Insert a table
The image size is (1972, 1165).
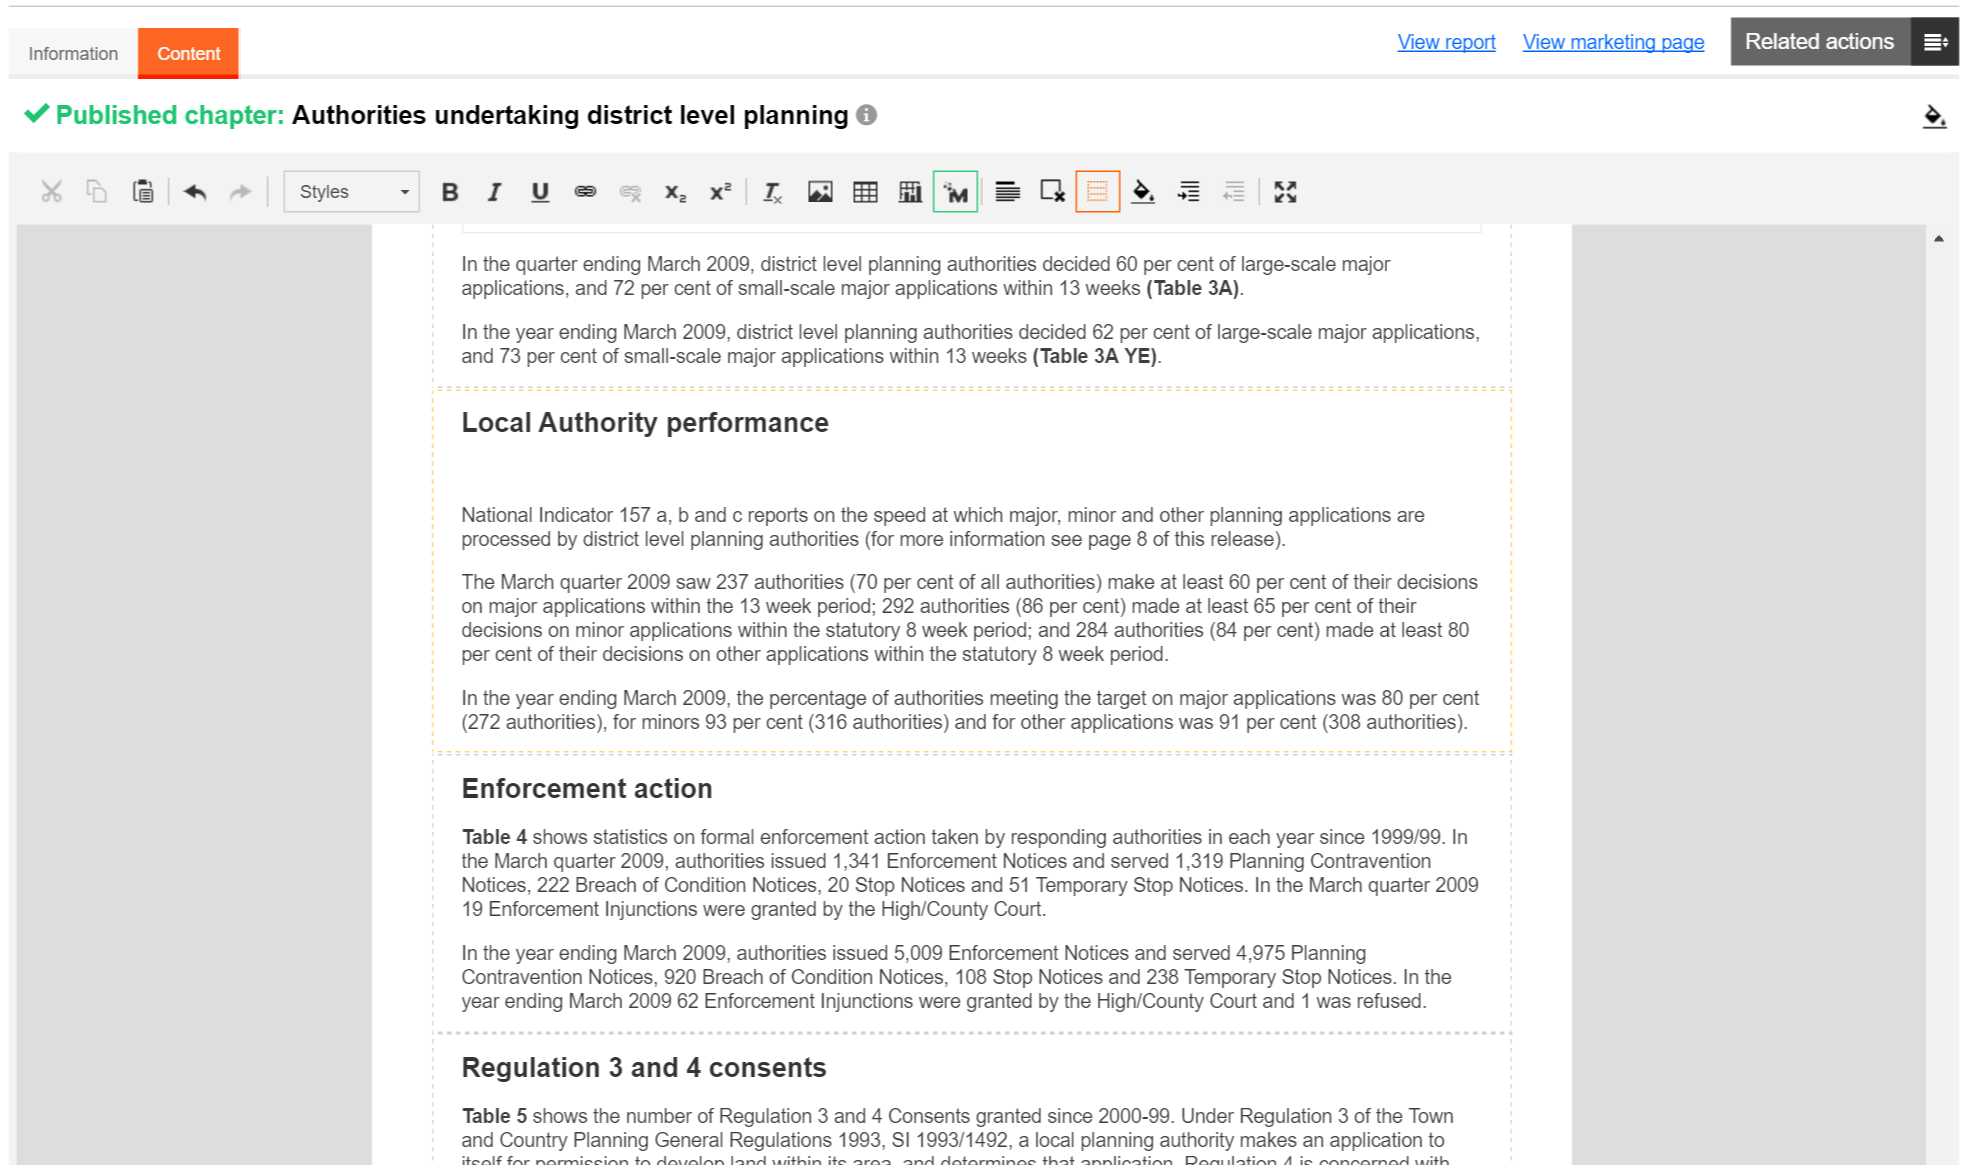(864, 191)
